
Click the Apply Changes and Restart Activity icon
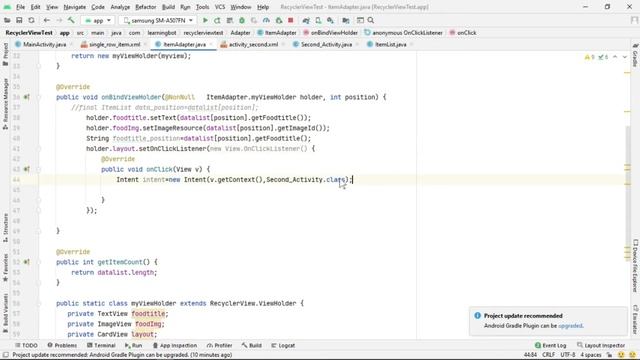tap(217, 20)
